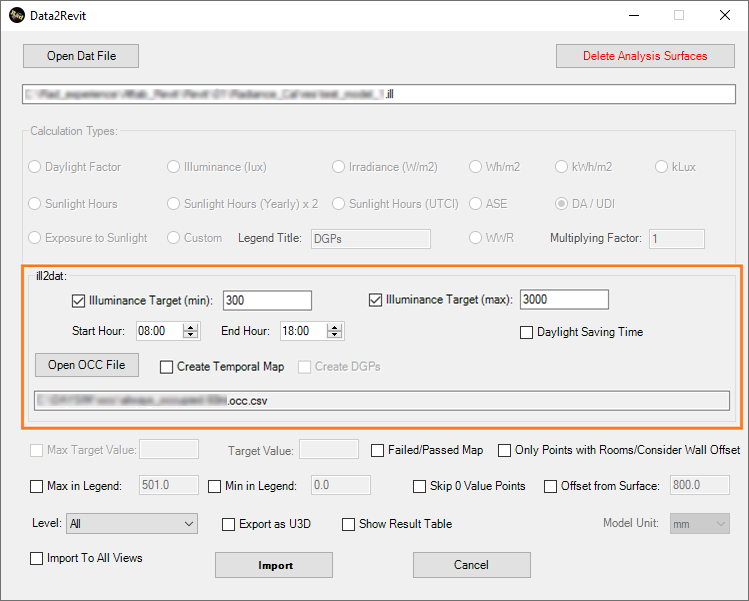749x601 pixels.
Task: Decrease Start Hour with down arrow
Action: [x=191, y=334]
